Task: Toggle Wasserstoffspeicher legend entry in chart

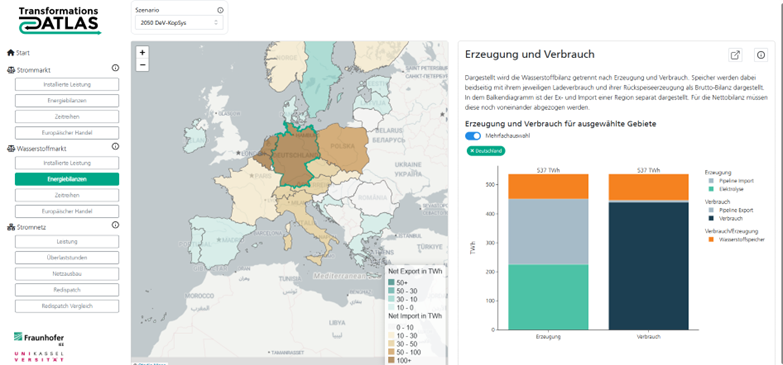Action: pos(737,240)
